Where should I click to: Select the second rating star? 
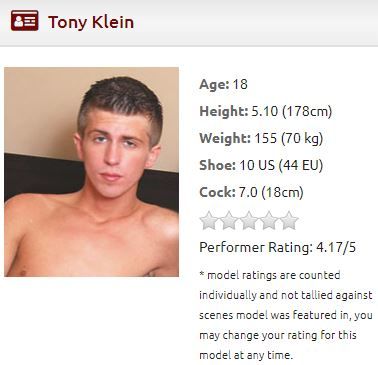point(229,220)
